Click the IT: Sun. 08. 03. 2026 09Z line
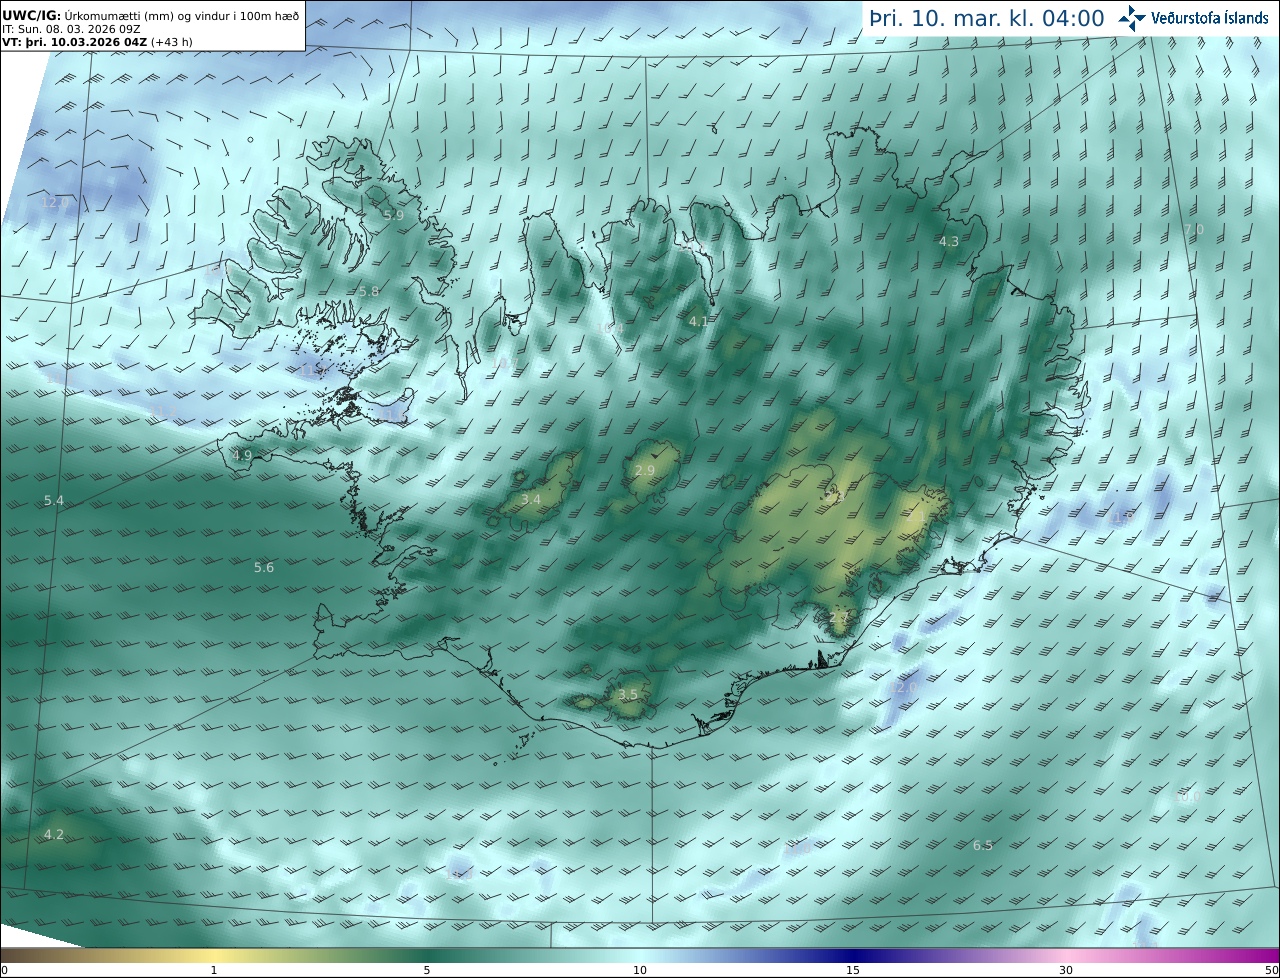1280x978 pixels. pos(72,29)
